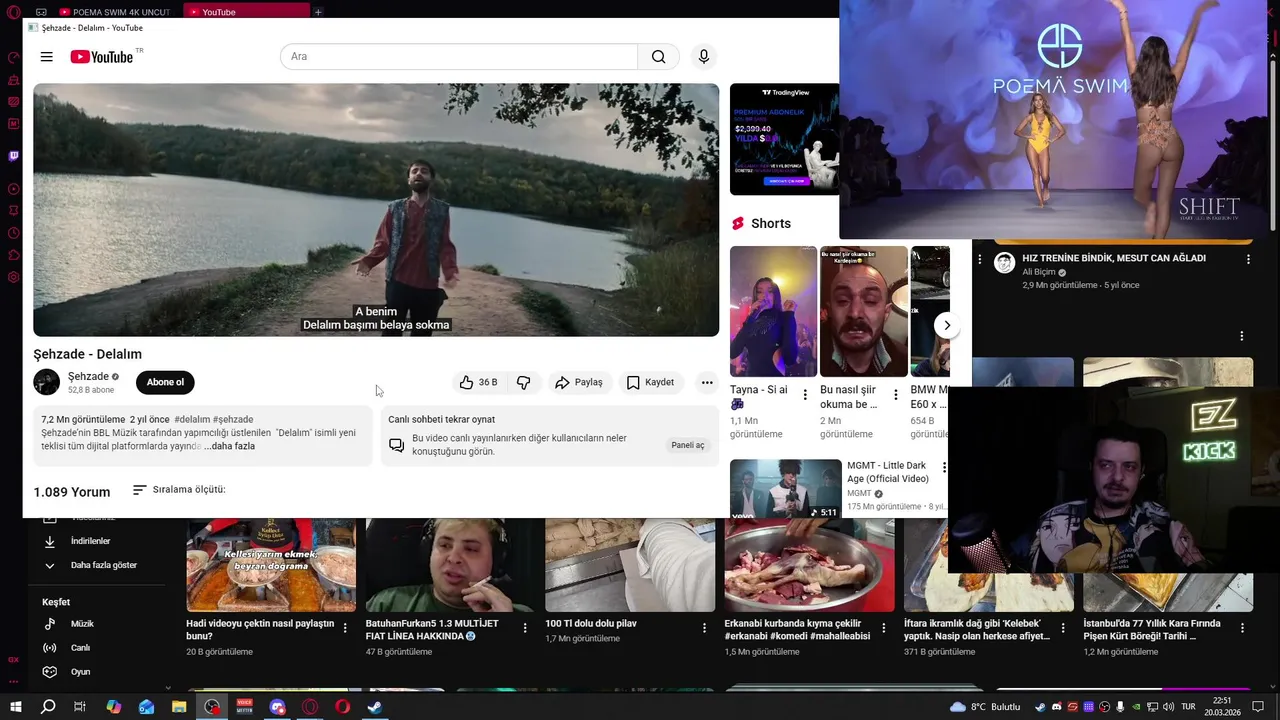This screenshot has height=720, width=1280.
Task: Open settings gear in Opera GX sidebar
Action: 13,277
